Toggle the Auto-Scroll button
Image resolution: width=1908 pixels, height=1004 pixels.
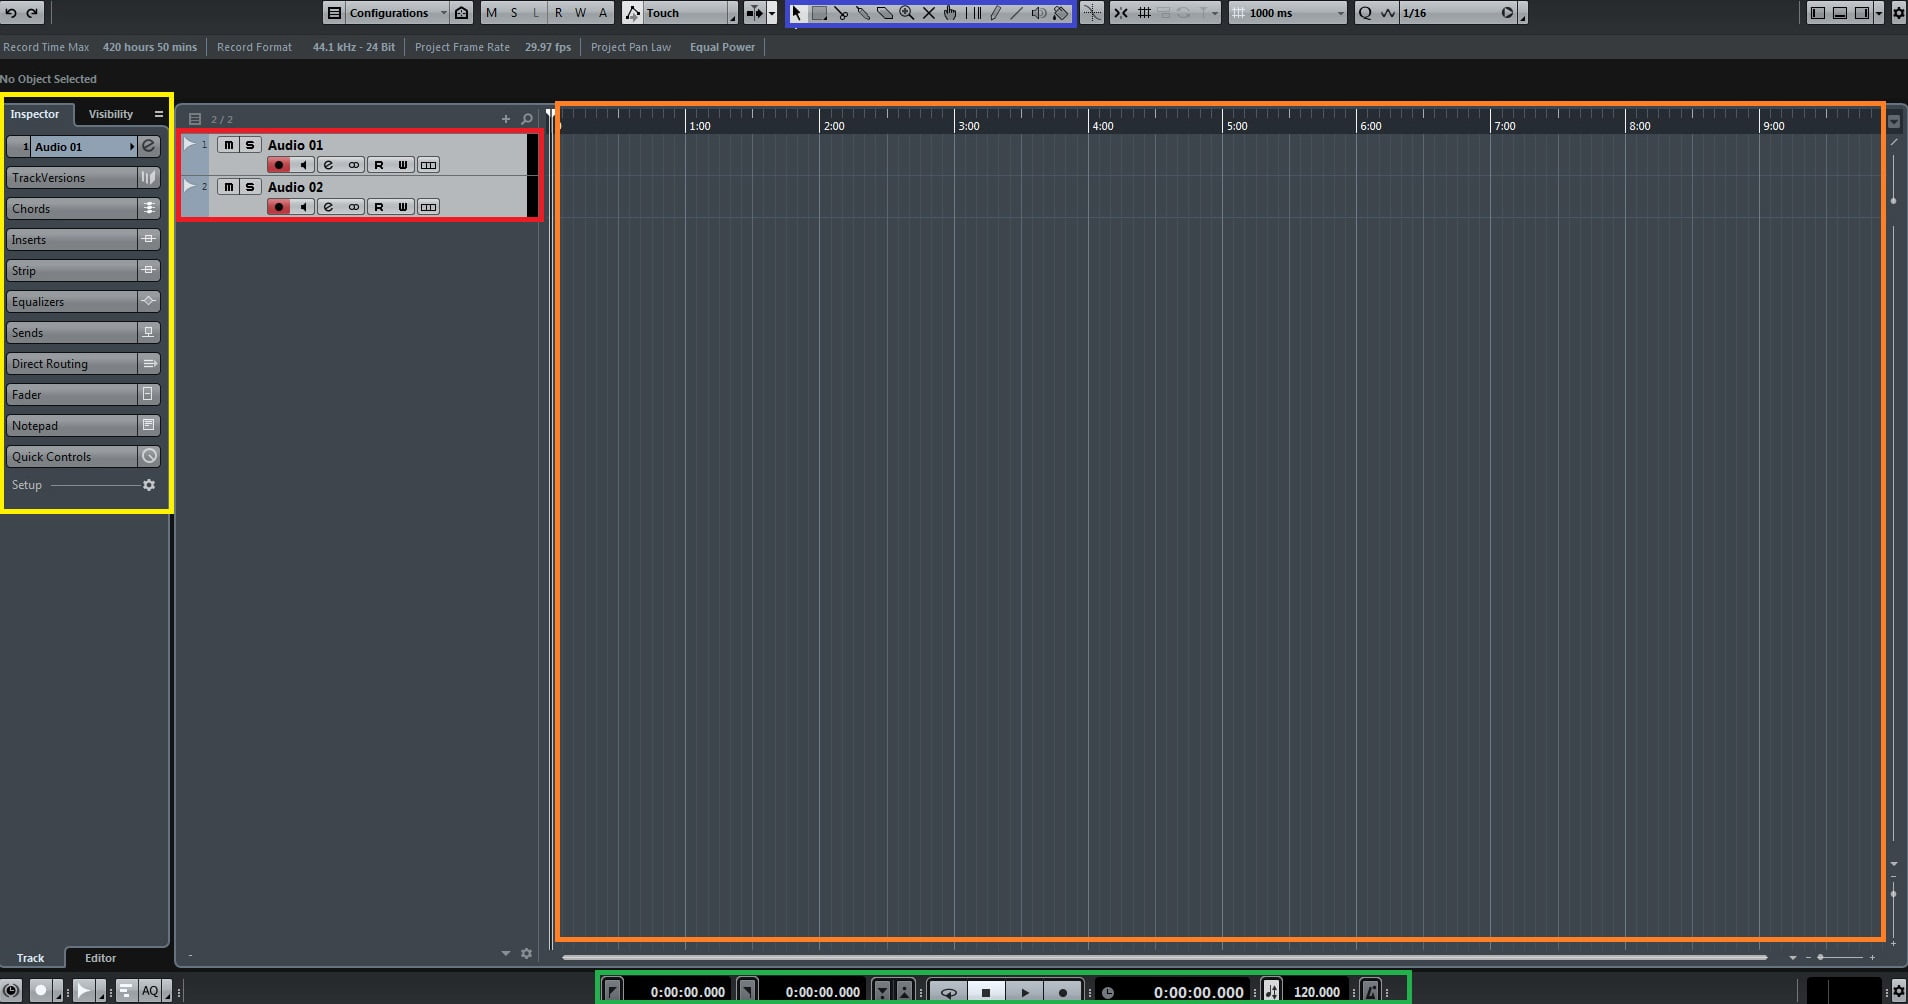[754, 13]
